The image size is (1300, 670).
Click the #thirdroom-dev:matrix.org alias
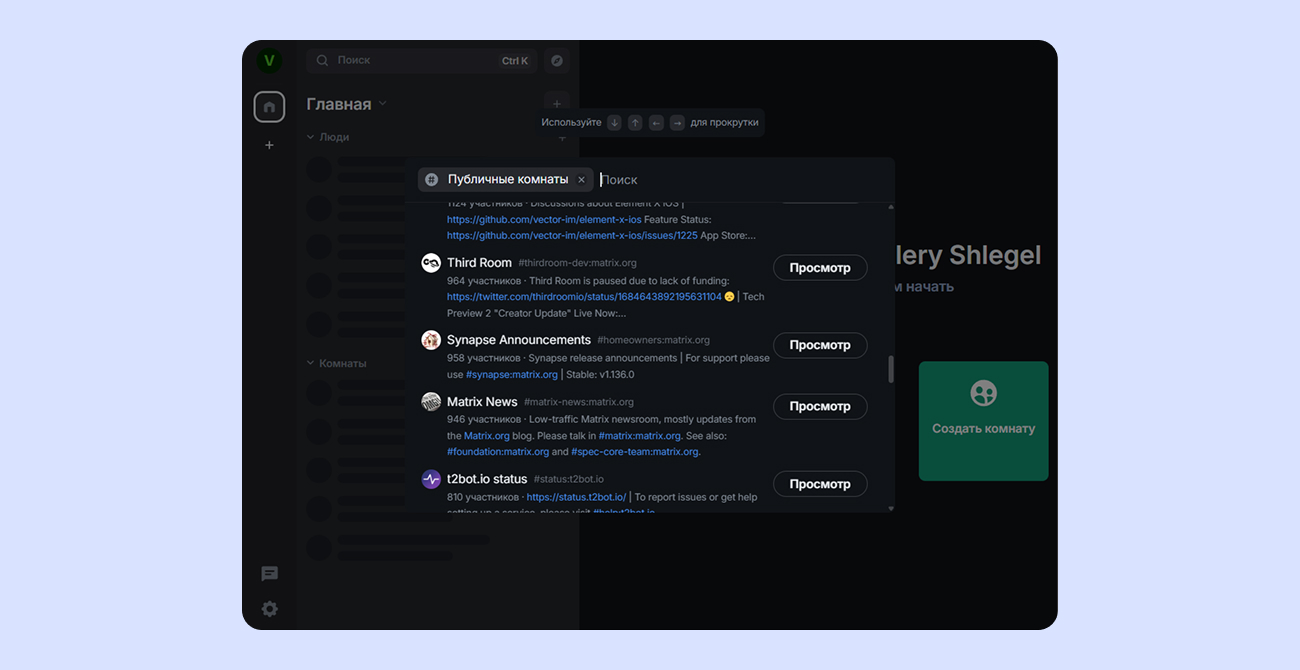(577, 263)
